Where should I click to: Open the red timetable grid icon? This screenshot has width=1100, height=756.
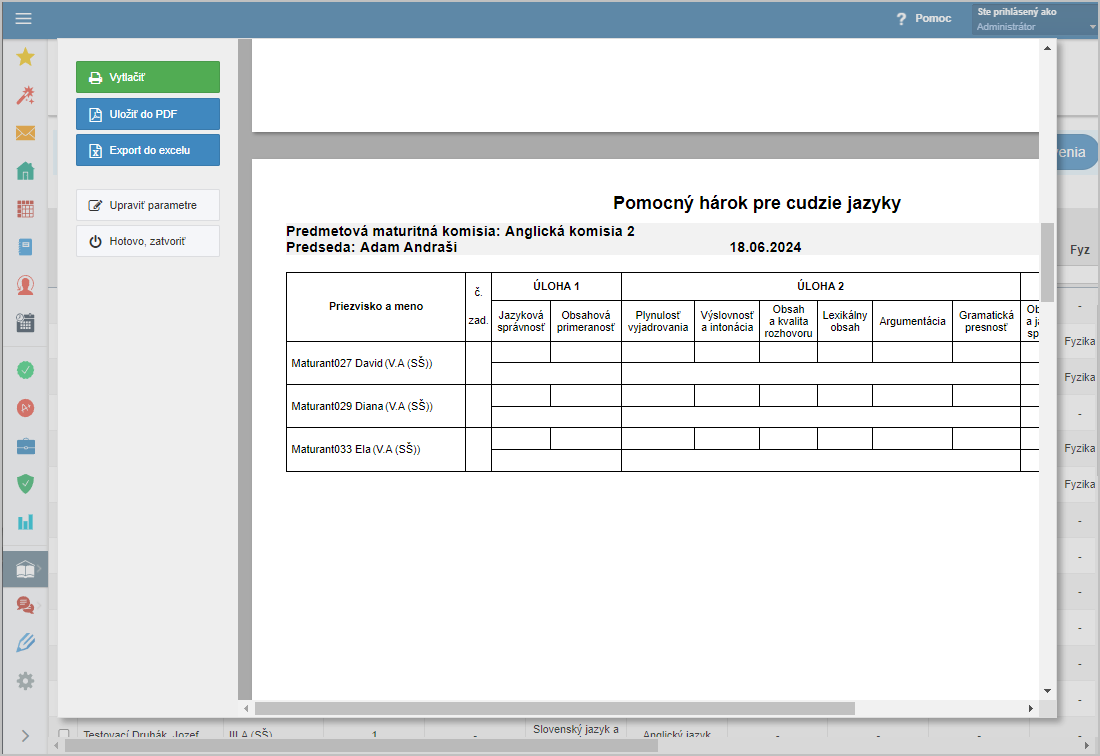click(x=25, y=208)
